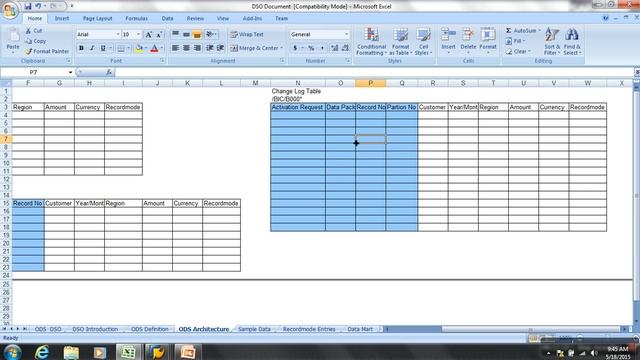
Task: Open the Sample Data sheet tab
Action: point(254,329)
